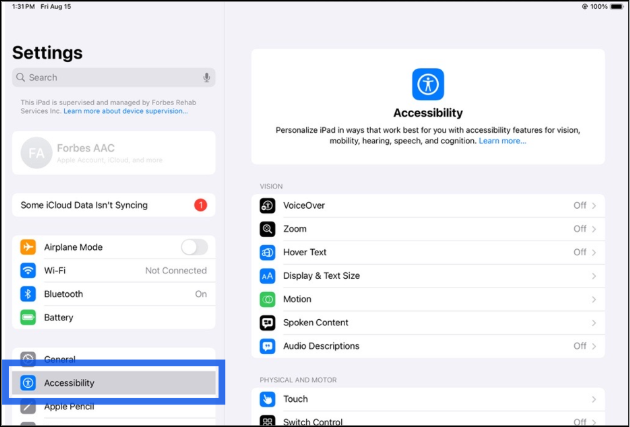Open Battery settings

pyautogui.click(x=114, y=317)
